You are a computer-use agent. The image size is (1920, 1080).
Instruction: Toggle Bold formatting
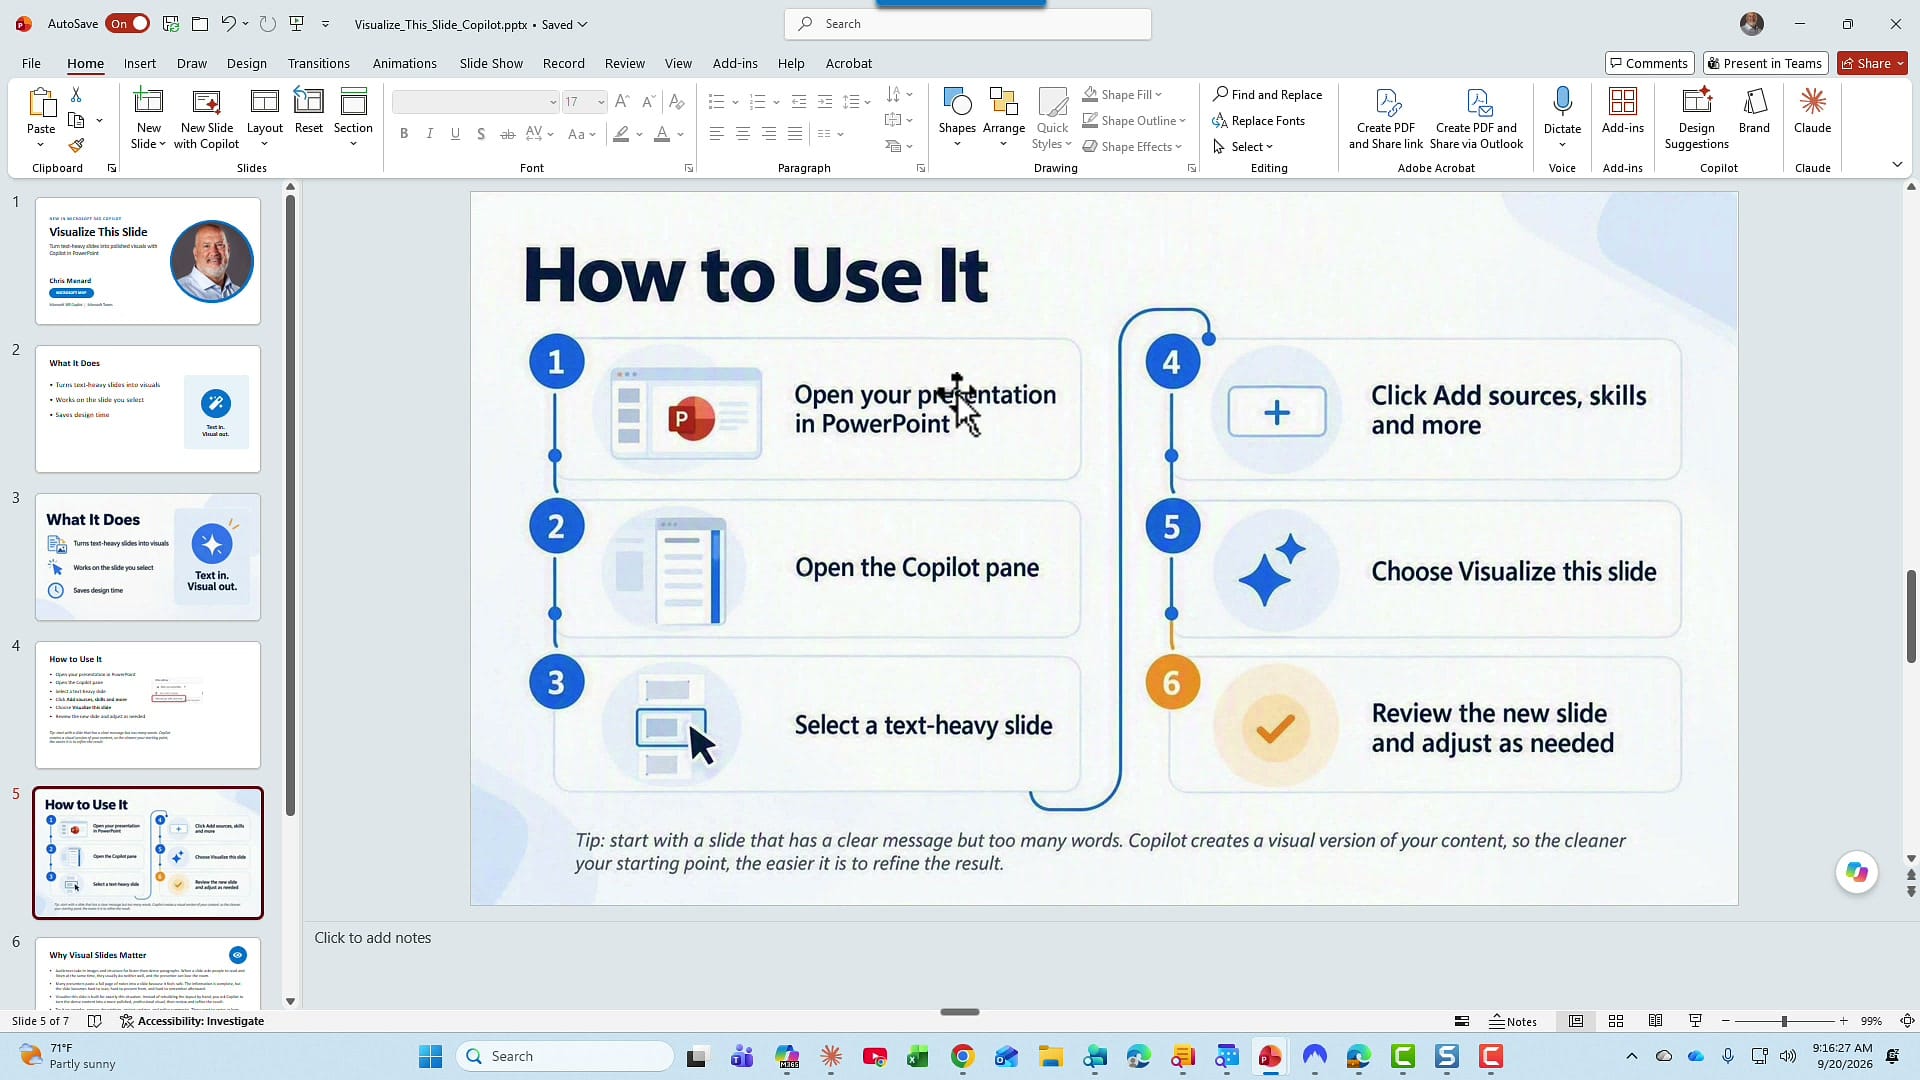(x=404, y=134)
